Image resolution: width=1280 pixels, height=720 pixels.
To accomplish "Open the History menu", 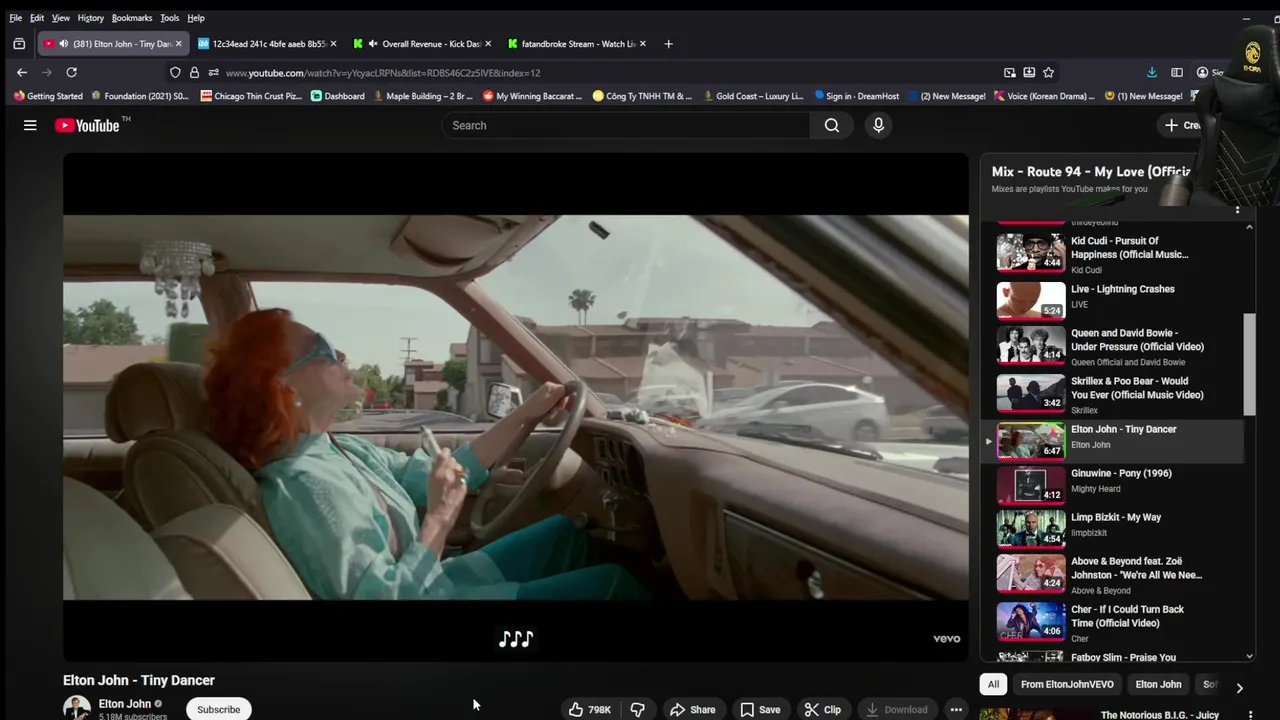I will [x=90, y=18].
